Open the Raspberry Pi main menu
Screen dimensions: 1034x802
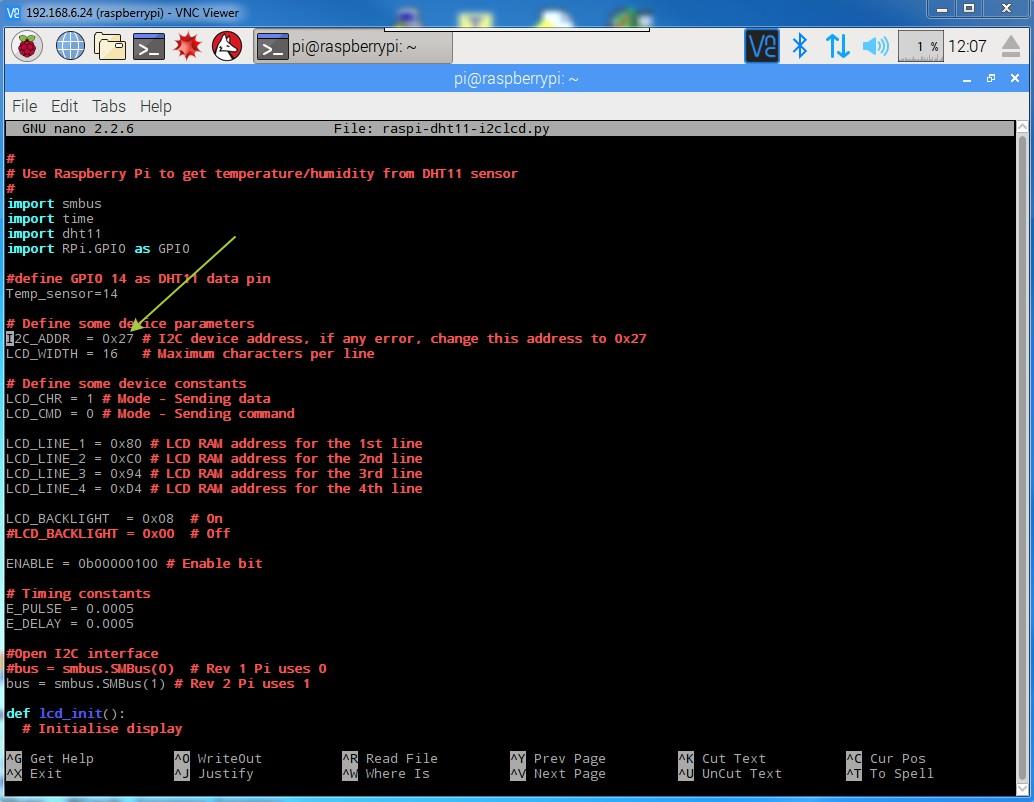(27, 46)
